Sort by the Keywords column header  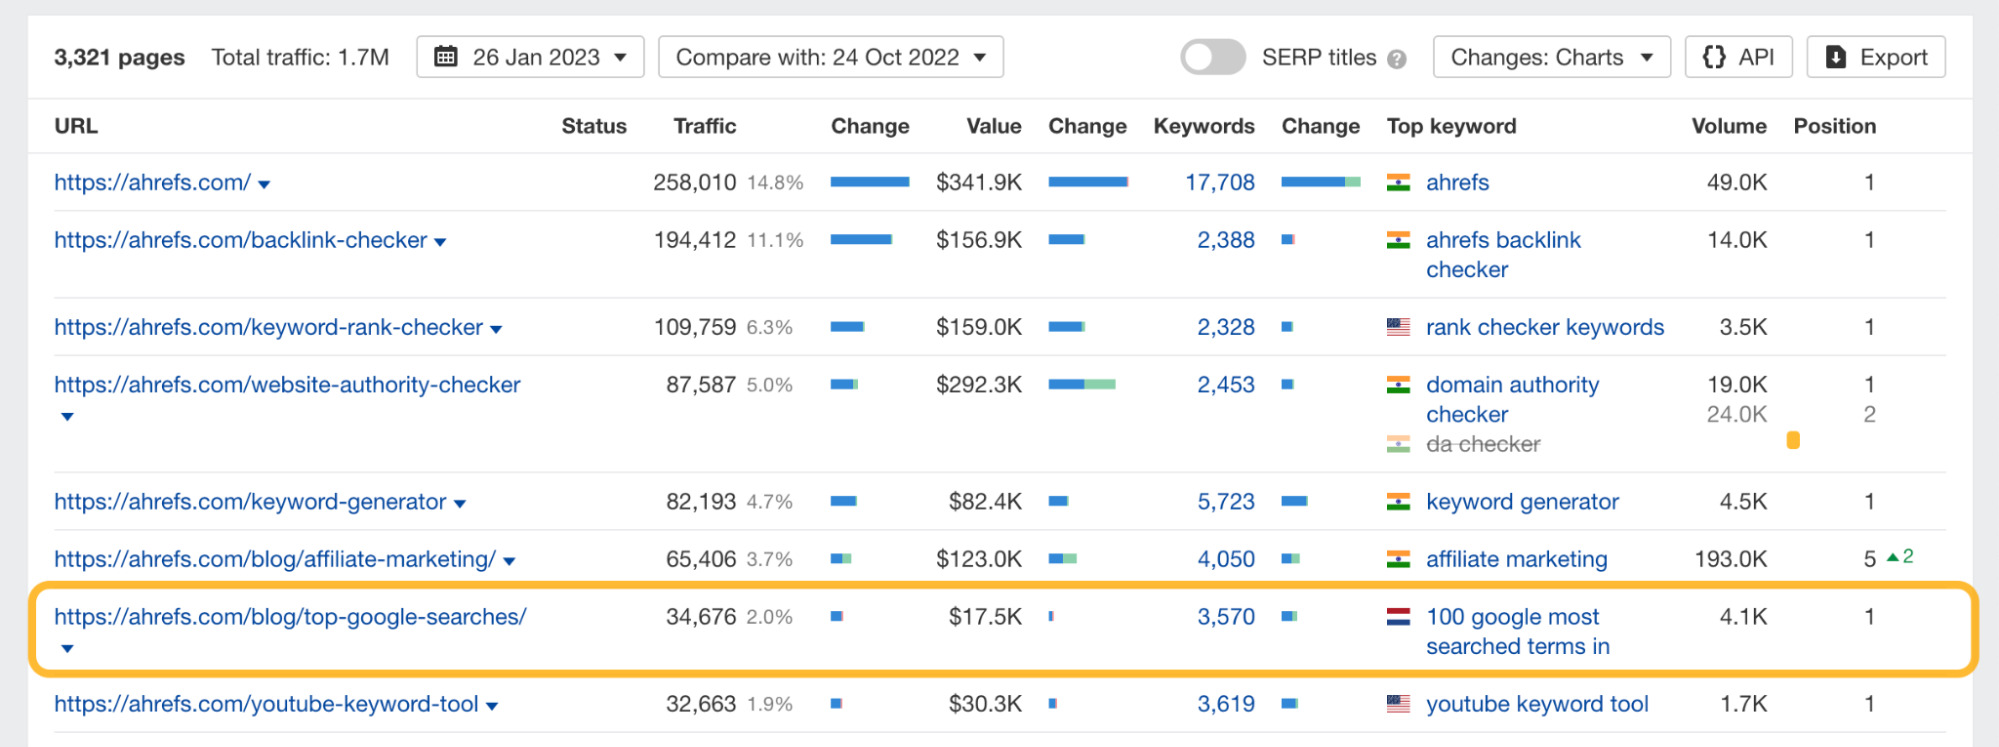tap(1204, 126)
